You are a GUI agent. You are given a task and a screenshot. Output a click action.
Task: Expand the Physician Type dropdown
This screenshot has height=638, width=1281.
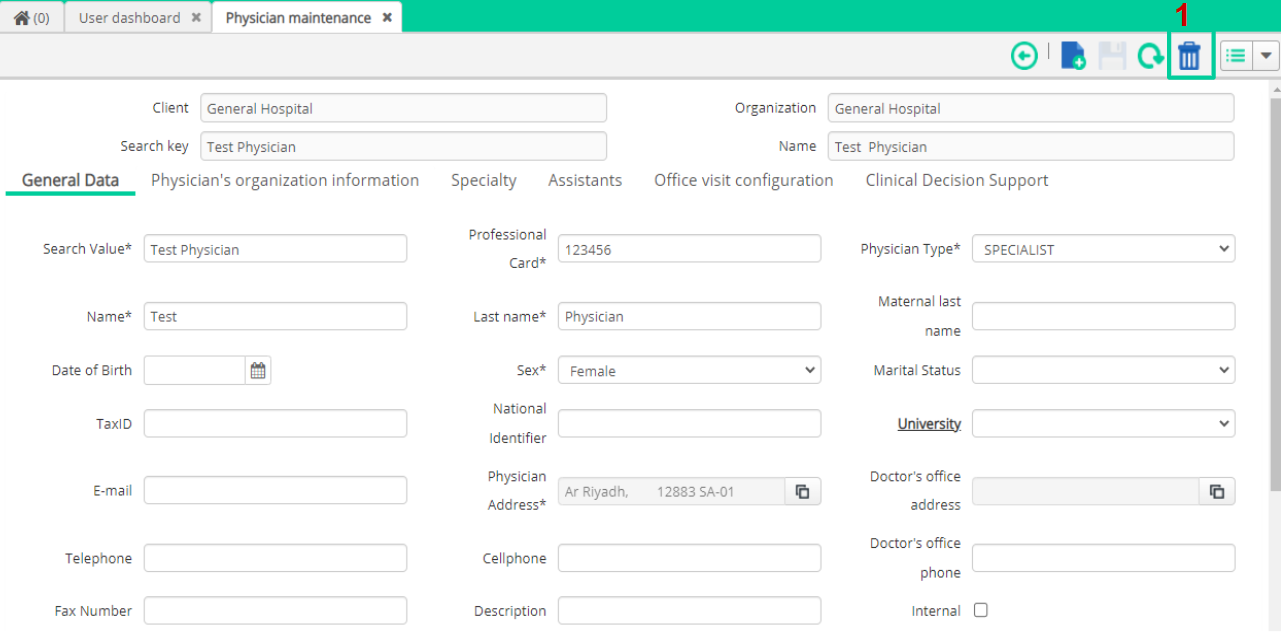tap(1103, 249)
